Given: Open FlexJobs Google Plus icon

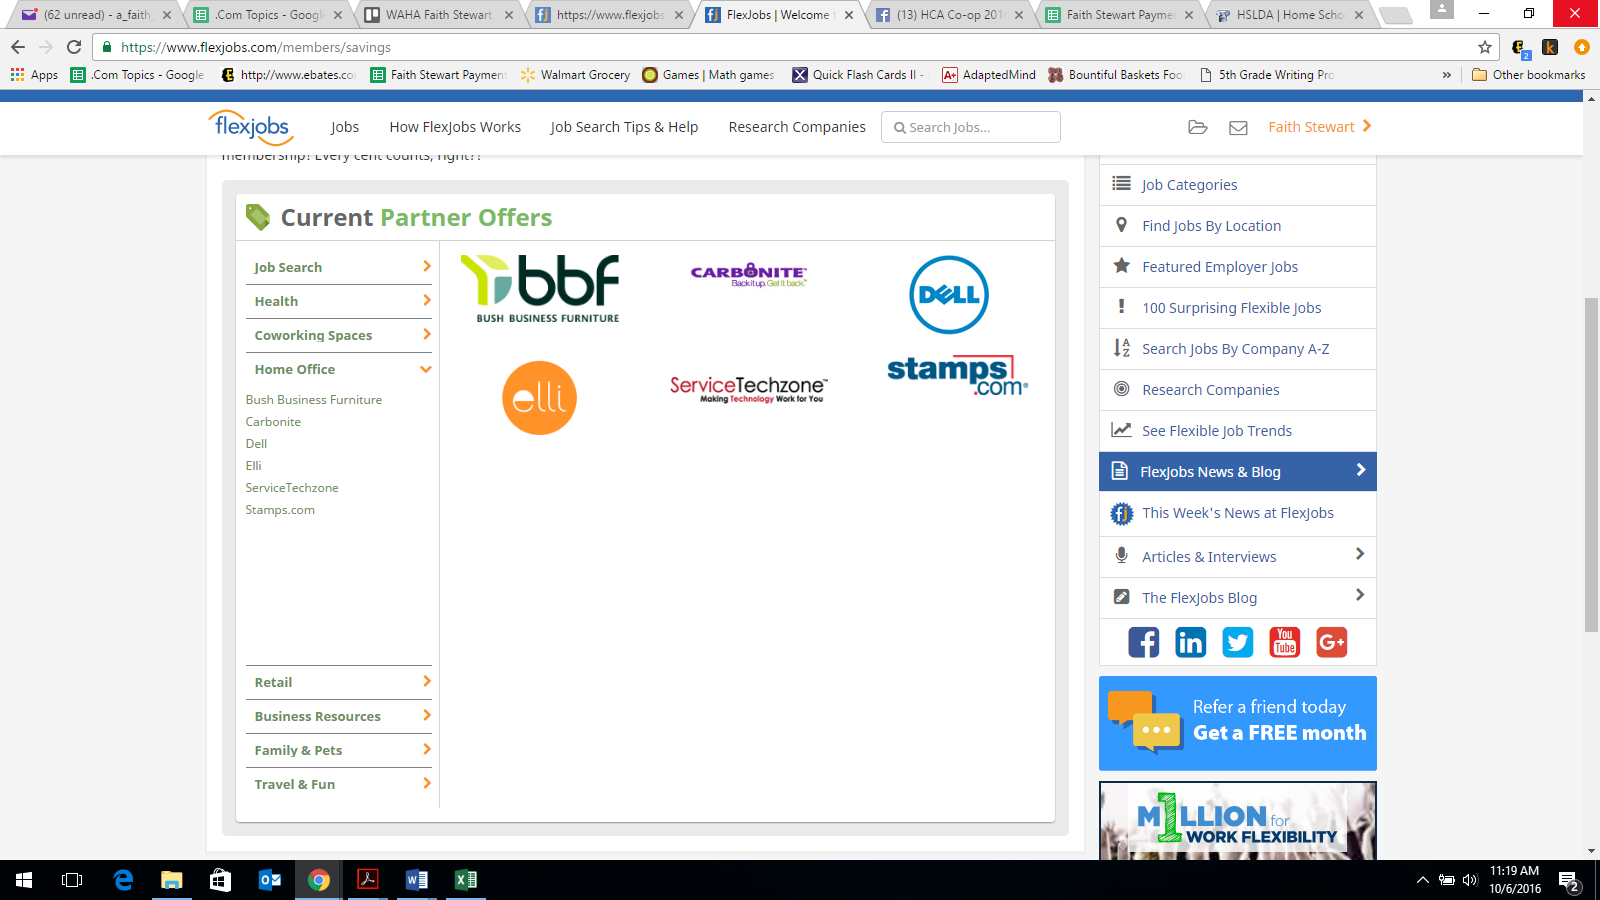Looking at the screenshot, I should tap(1332, 642).
